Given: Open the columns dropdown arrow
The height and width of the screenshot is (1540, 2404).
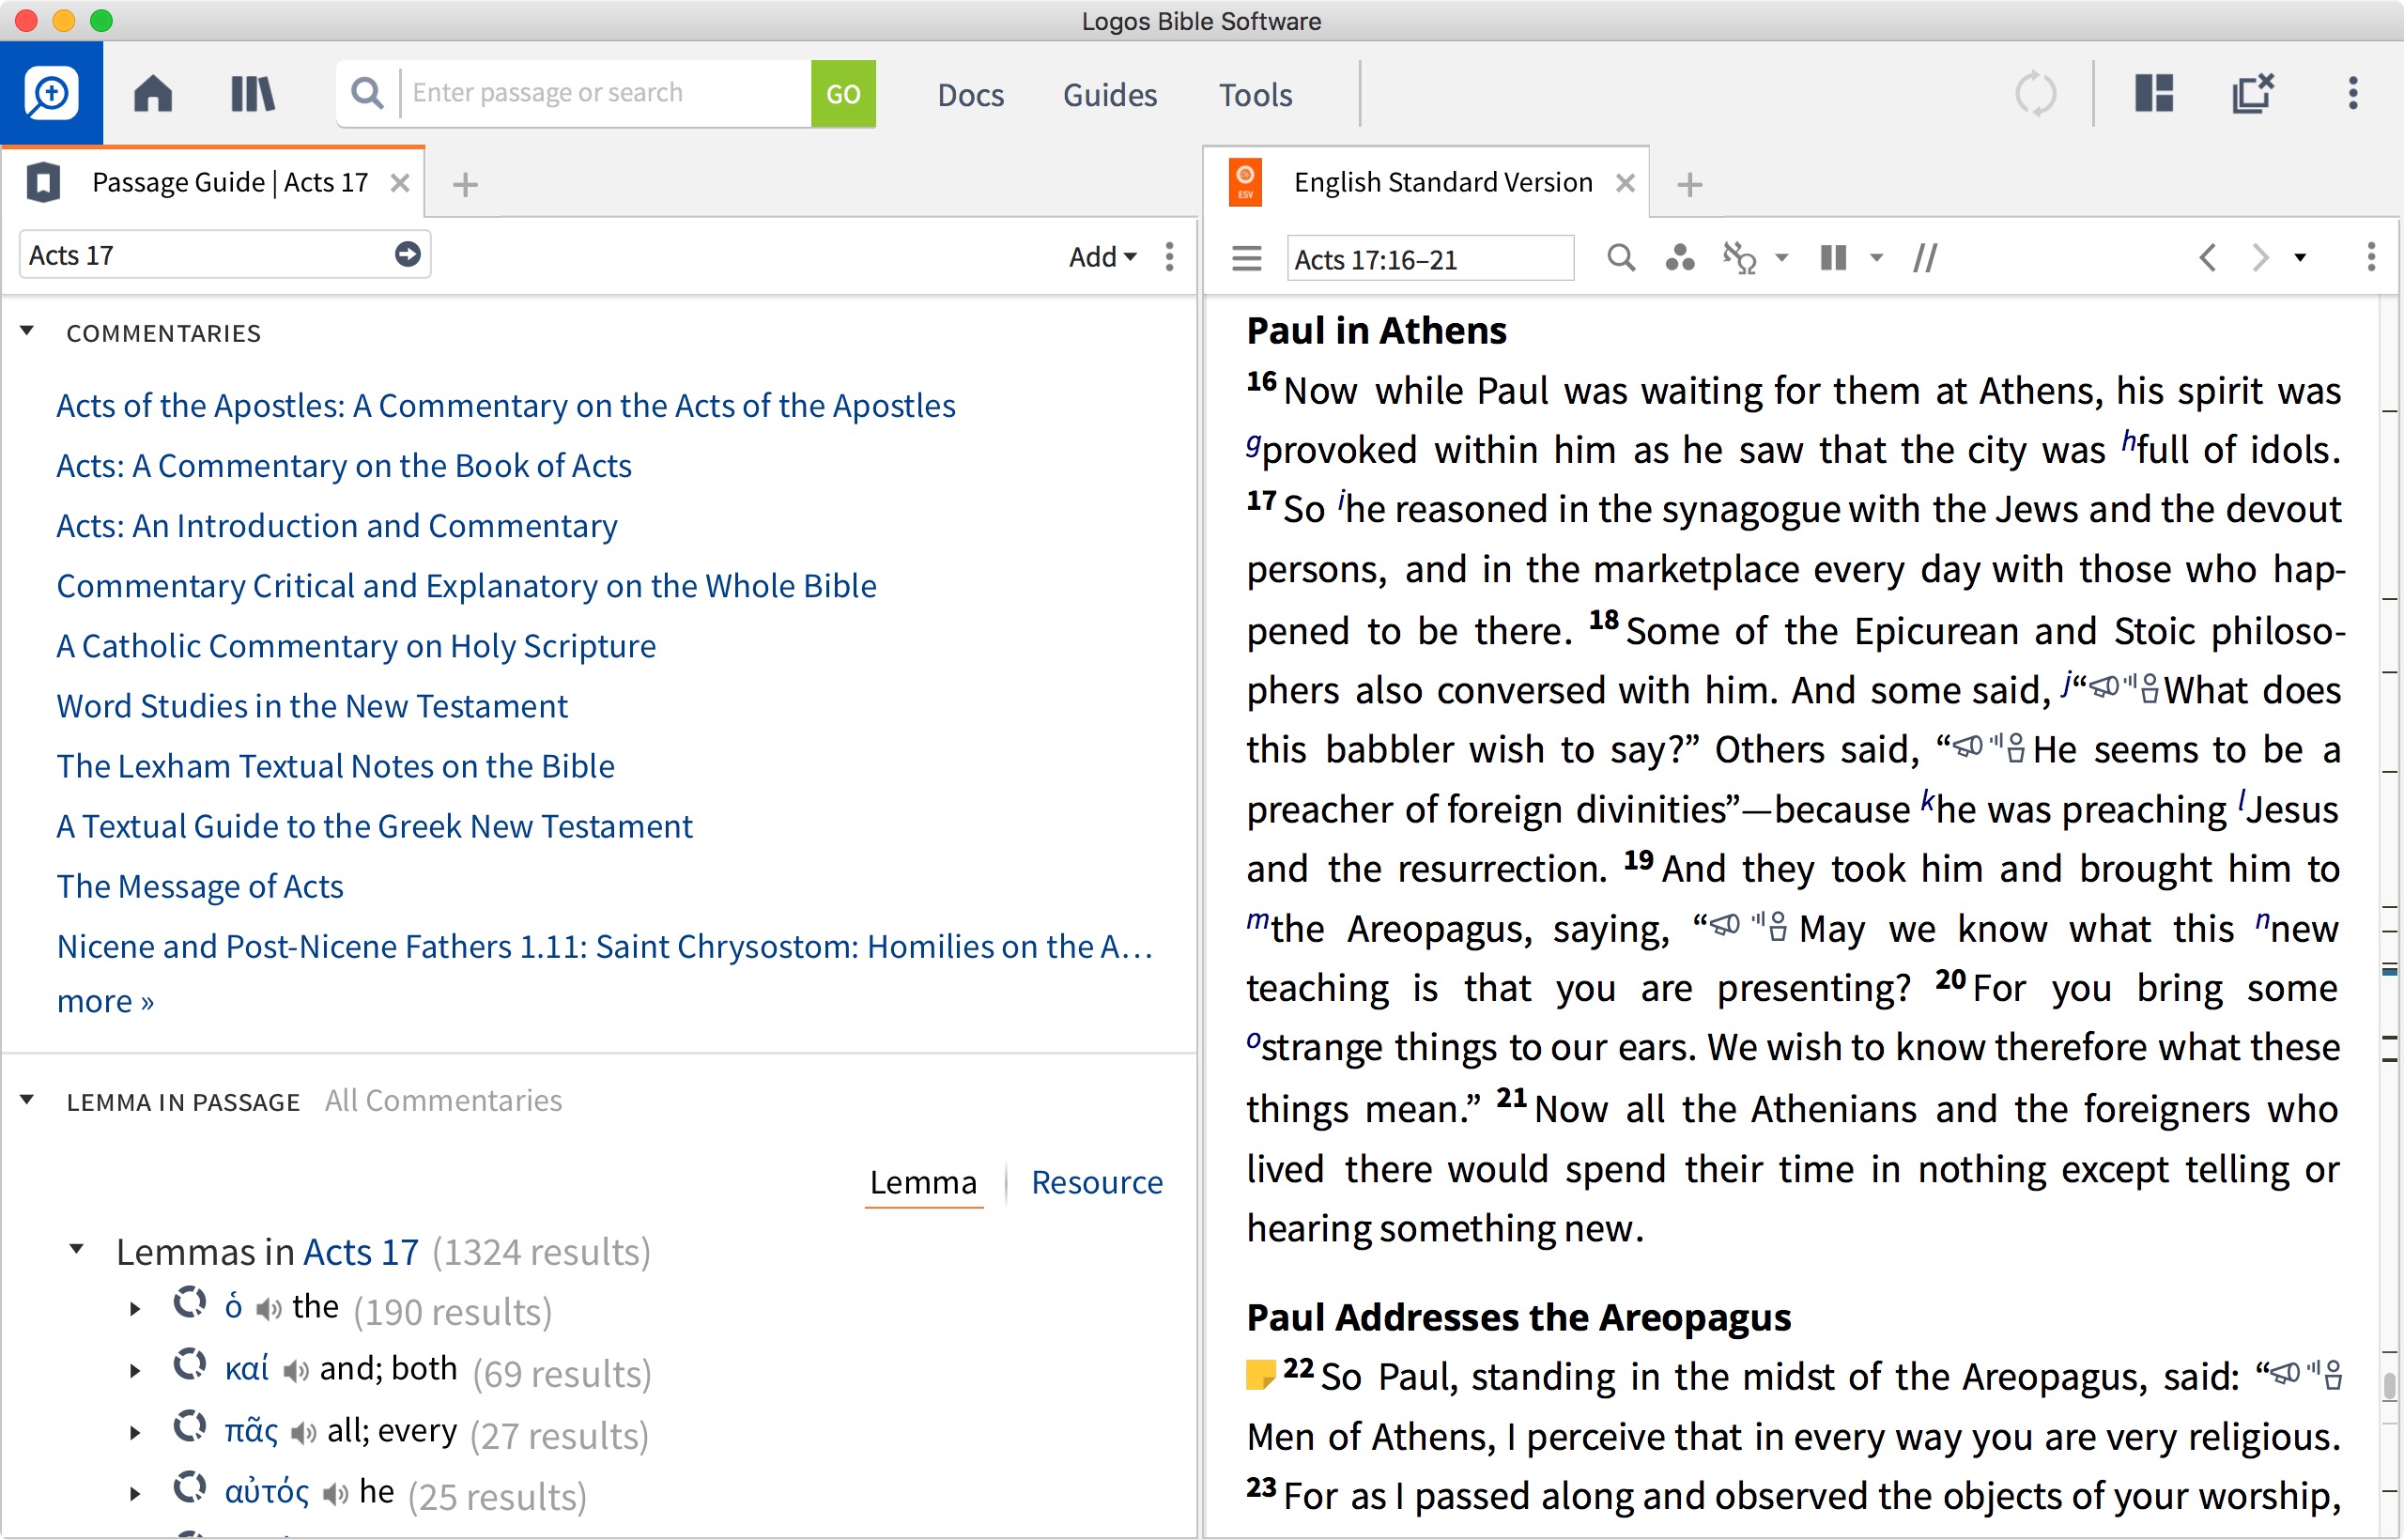Looking at the screenshot, I should point(1877,258).
